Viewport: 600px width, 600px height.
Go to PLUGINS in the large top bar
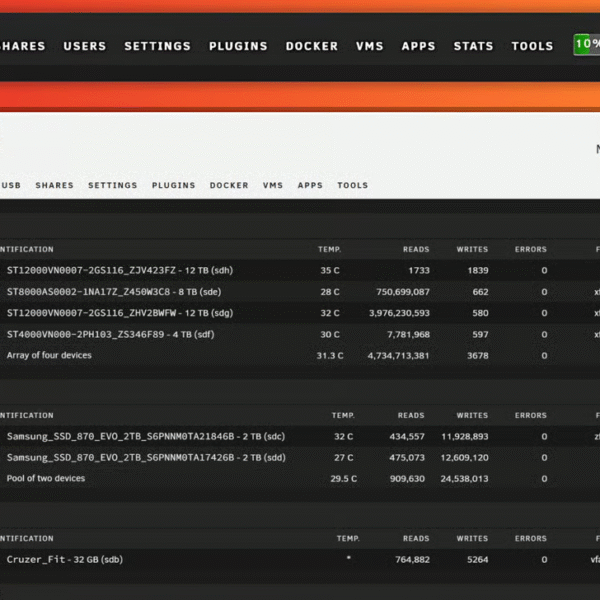(x=238, y=46)
